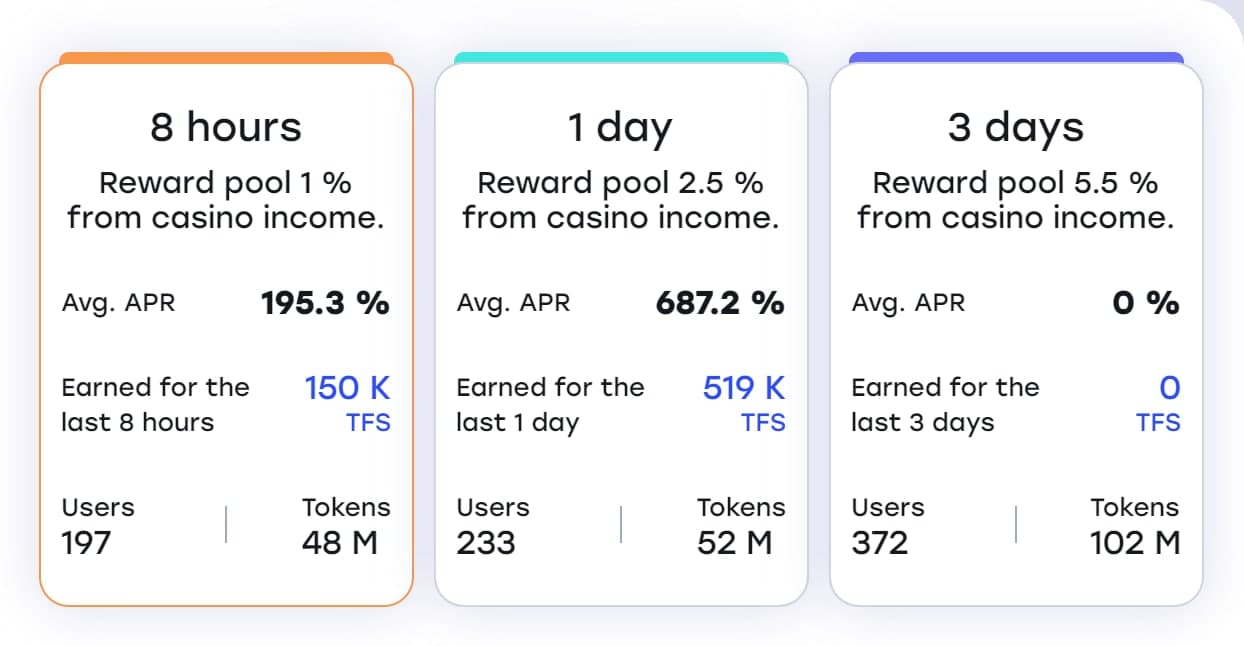Click the 195.3 % Avg. APR value
Screen dimensions: 1244x646
click(325, 303)
